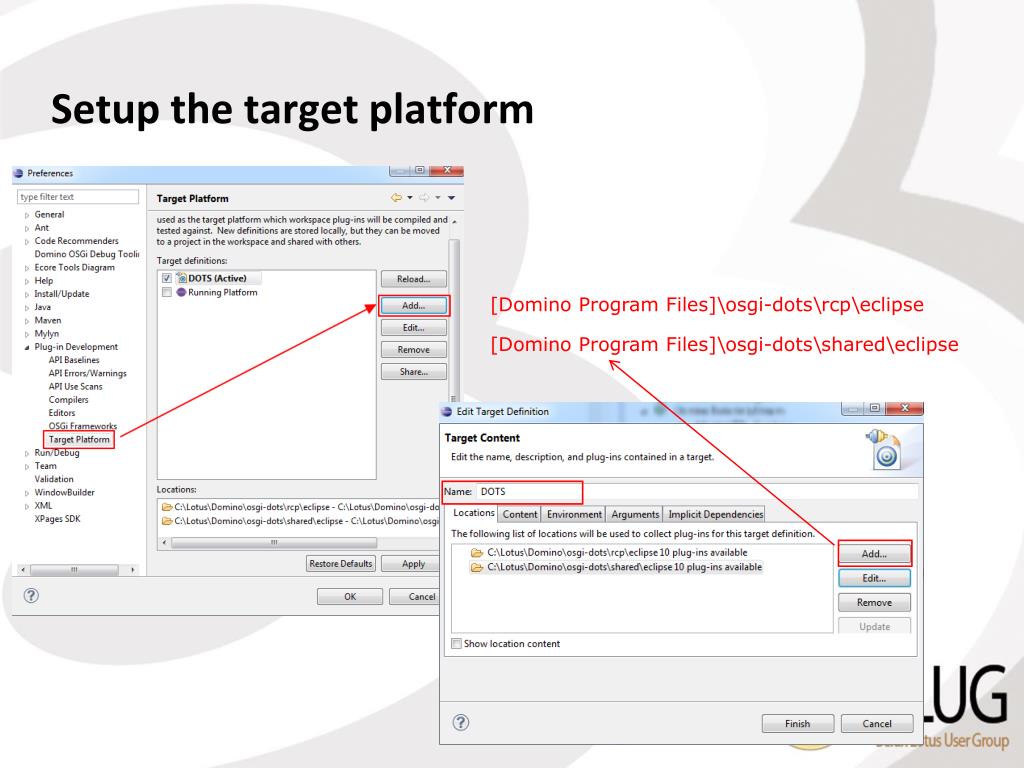This screenshot has width=1024, height=768.
Task: Select Domino OSGi Debug tree item
Action: [87, 254]
